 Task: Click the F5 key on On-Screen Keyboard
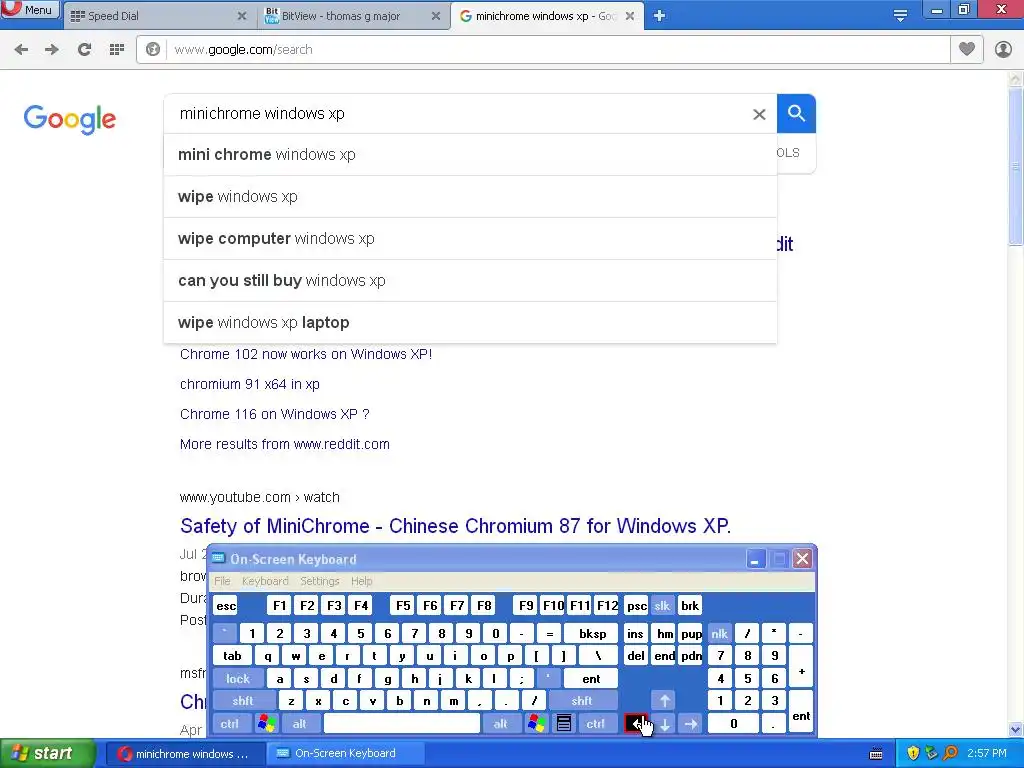point(403,606)
